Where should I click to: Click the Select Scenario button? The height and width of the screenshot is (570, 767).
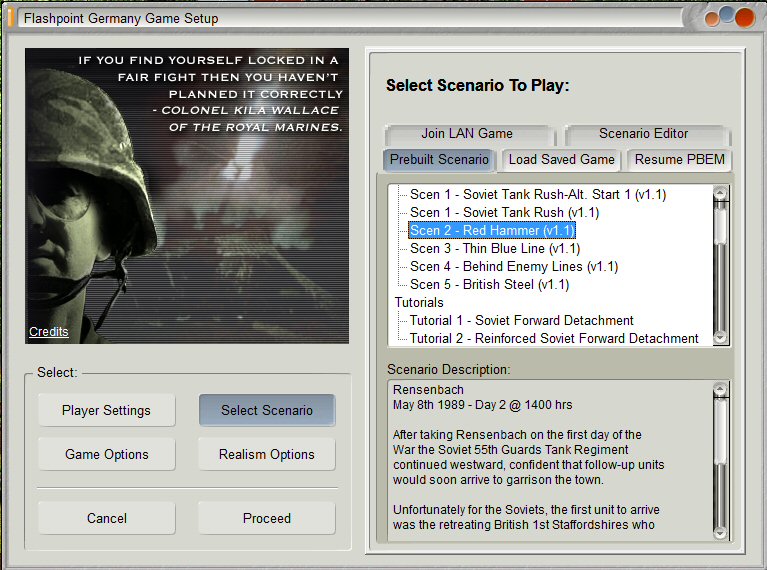pos(267,410)
